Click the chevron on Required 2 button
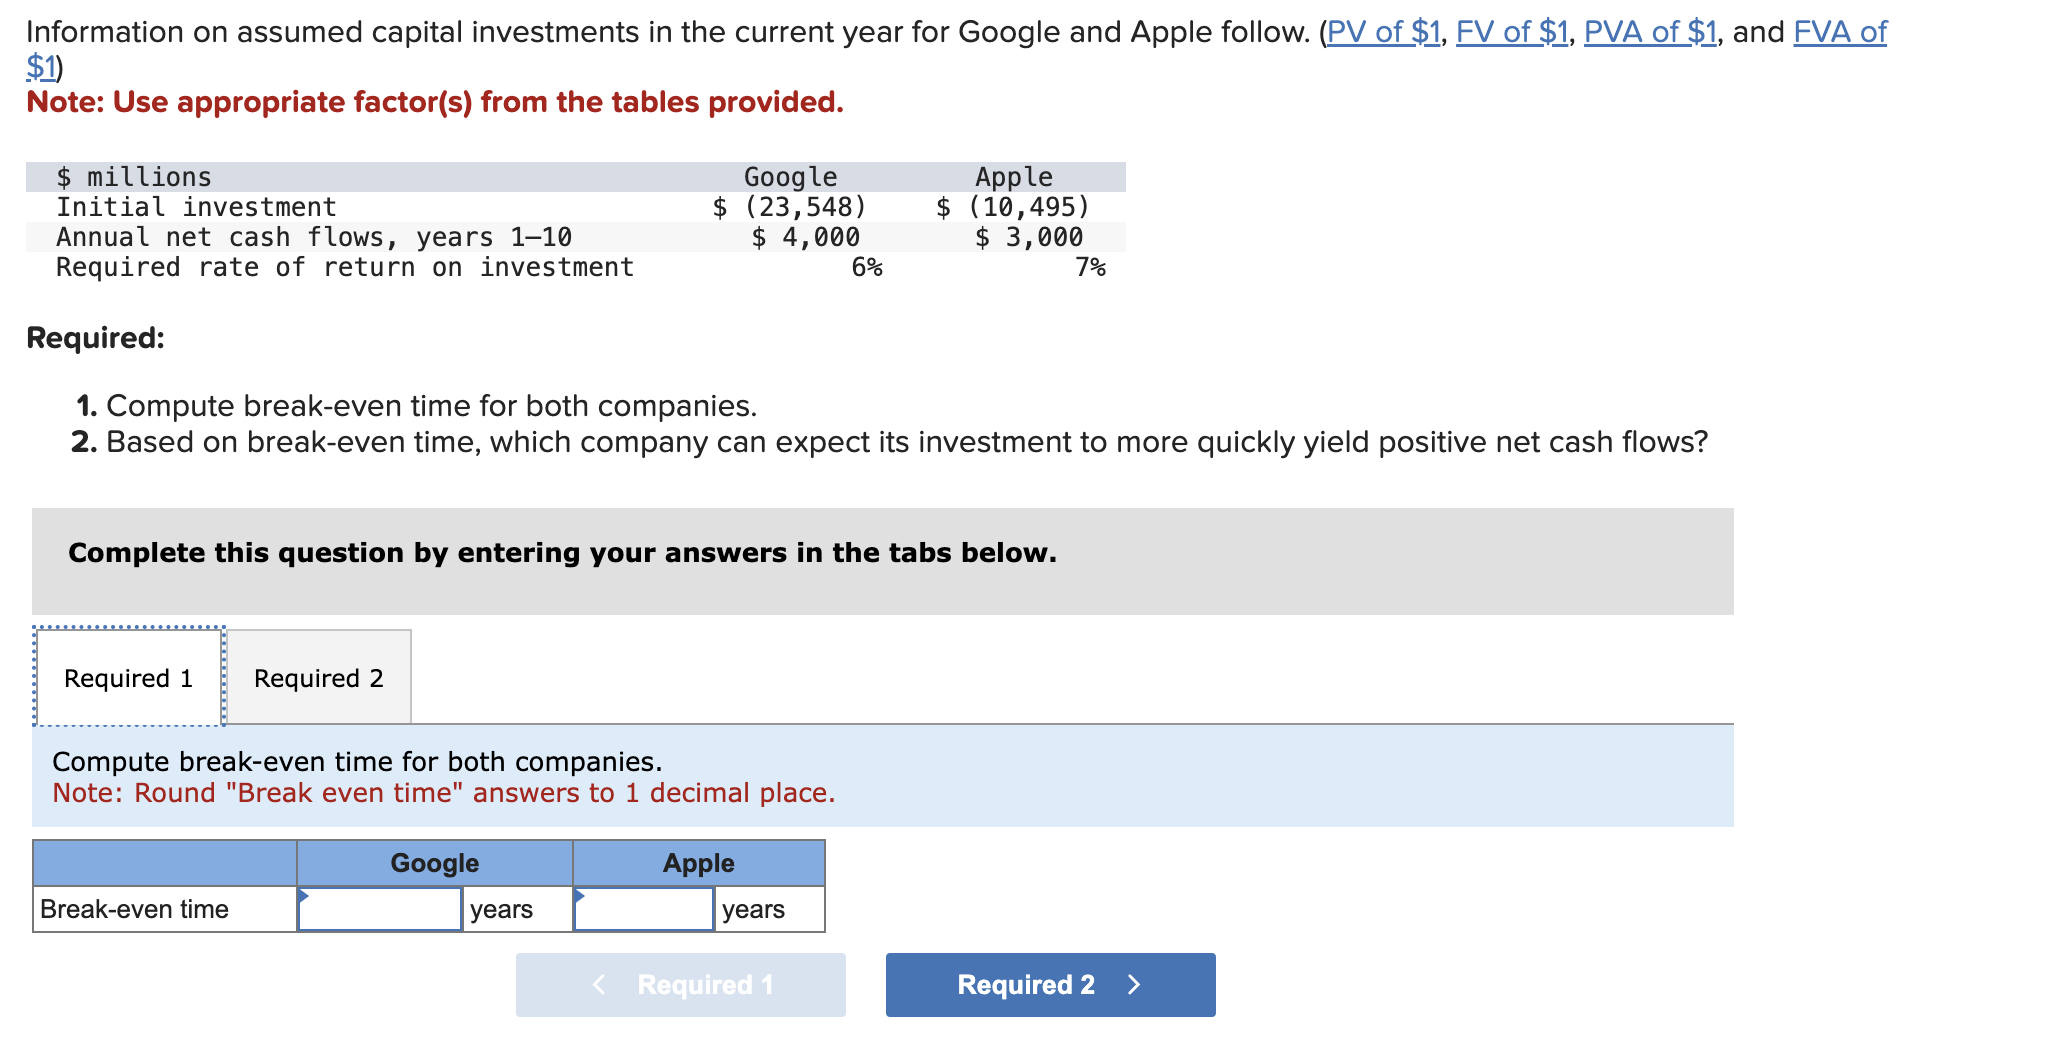The width and height of the screenshot is (2054, 1058). pos(1133,985)
